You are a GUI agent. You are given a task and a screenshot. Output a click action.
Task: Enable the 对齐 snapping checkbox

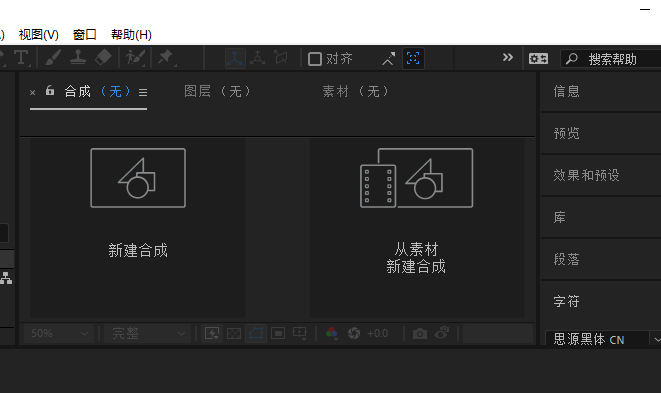pos(315,59)
